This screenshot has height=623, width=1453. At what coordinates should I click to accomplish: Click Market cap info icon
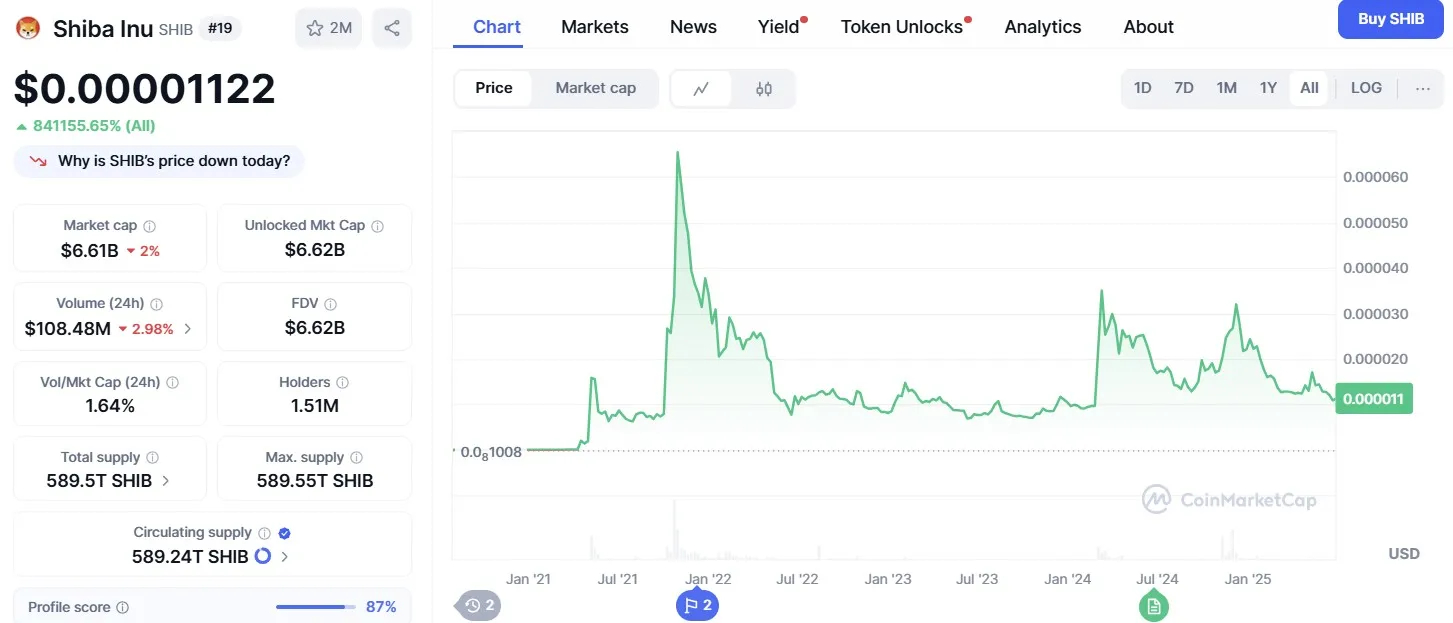click(149, 226)
